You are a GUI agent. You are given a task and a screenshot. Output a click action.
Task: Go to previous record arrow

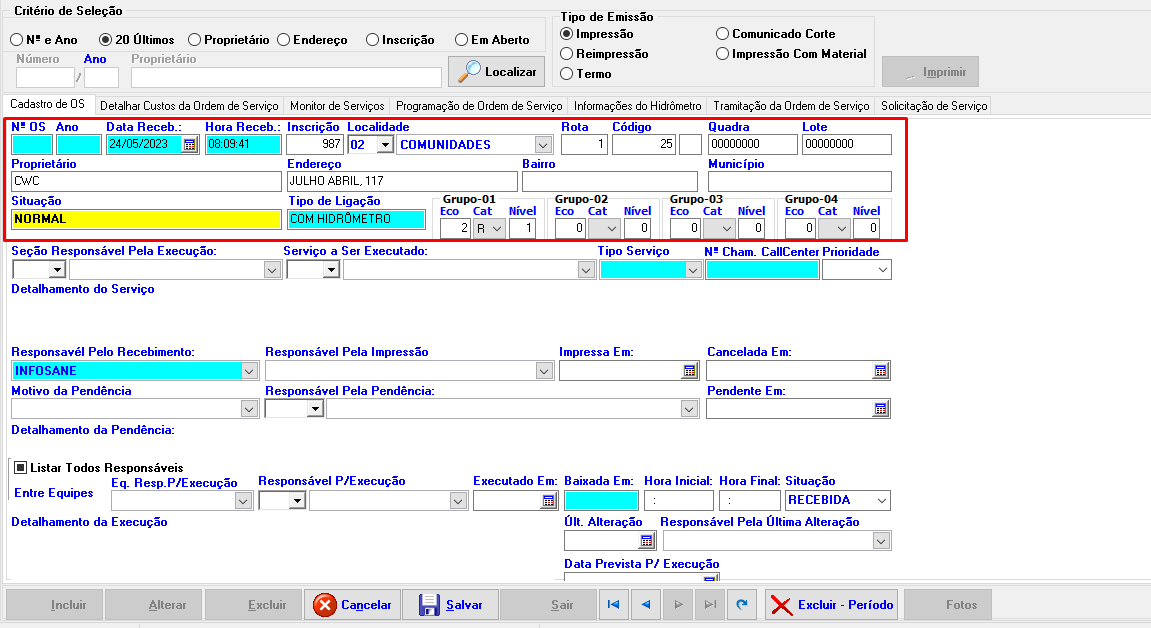click(x=646, y=605)
